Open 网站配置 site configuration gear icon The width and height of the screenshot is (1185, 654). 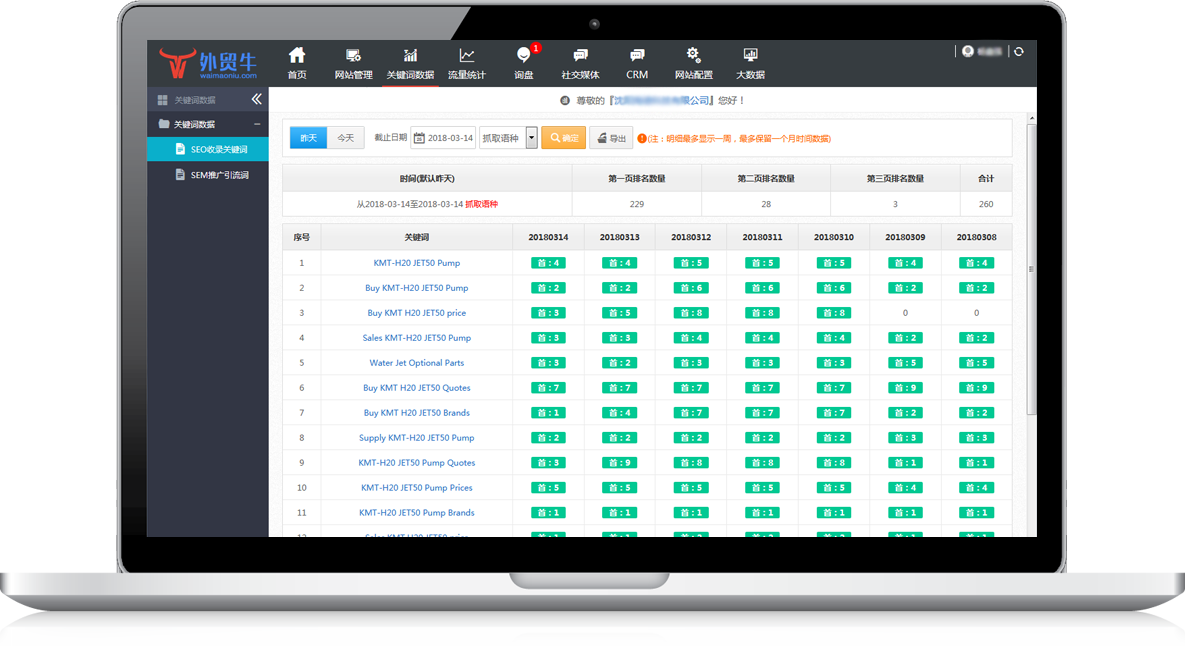[x=693, y=63]
